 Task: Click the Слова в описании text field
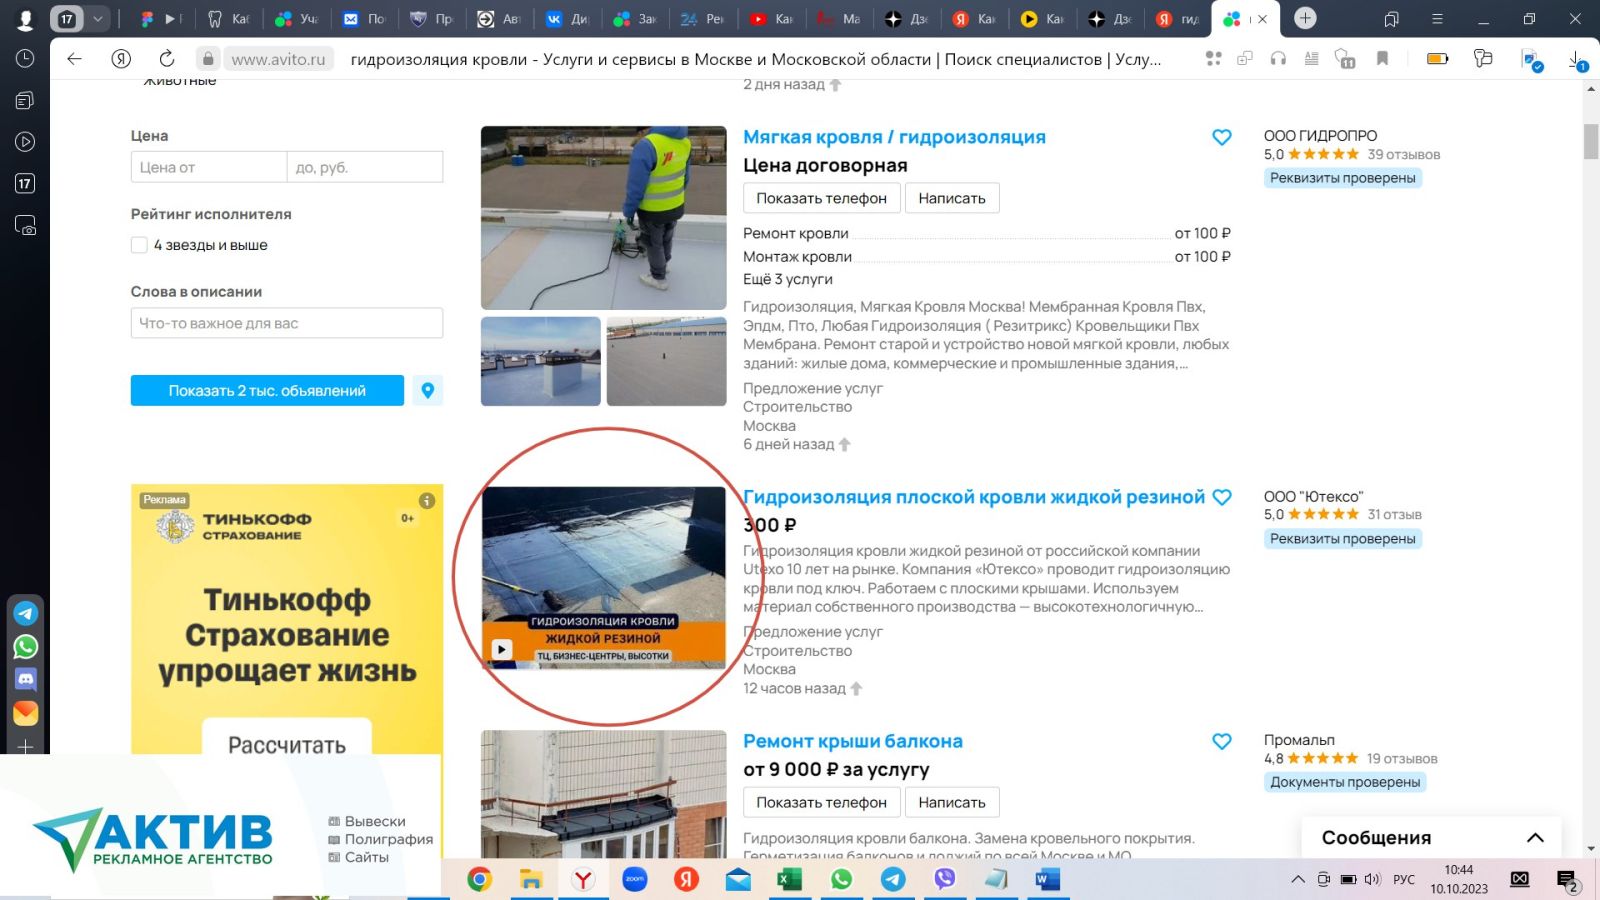pos(287,323)
